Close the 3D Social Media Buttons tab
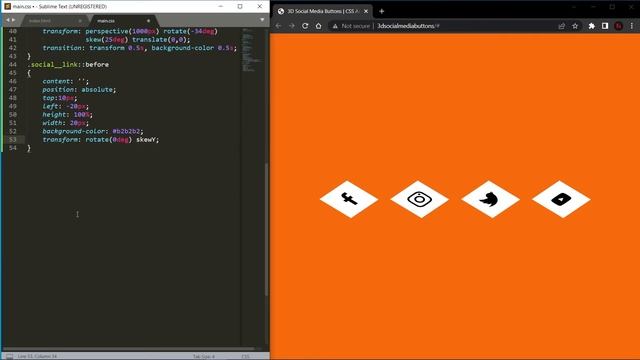 click(x=366, y=11)
